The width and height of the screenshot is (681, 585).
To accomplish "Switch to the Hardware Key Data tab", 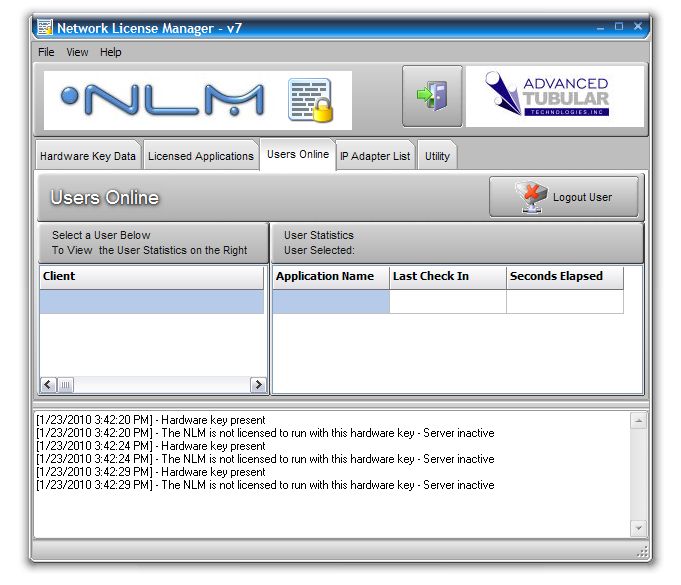I will pos(88,156).
